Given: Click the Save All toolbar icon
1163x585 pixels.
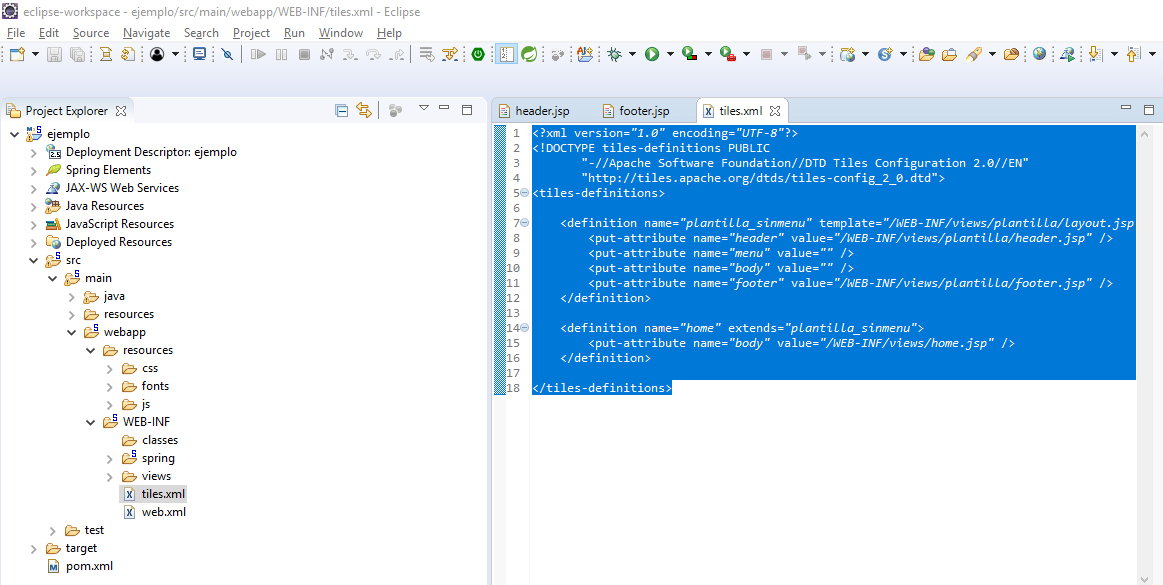Looking at the screenshot, I should 76,54.
